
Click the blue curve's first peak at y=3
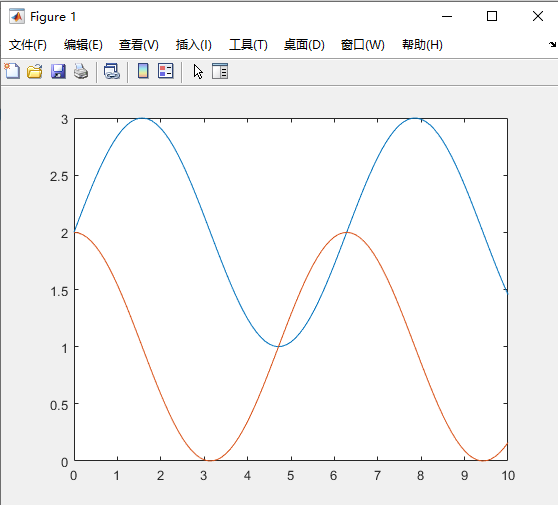coord(142,118)
